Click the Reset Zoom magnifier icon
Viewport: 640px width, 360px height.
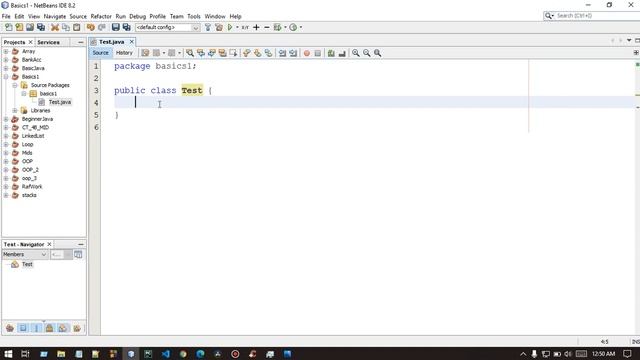pyautogui.click(x=378, y=53)
